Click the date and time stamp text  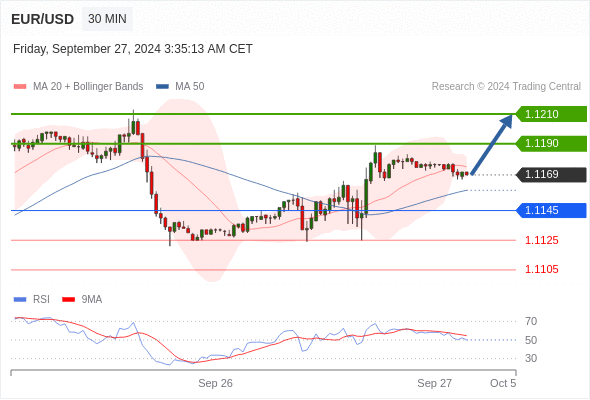(x=133, y=49)
